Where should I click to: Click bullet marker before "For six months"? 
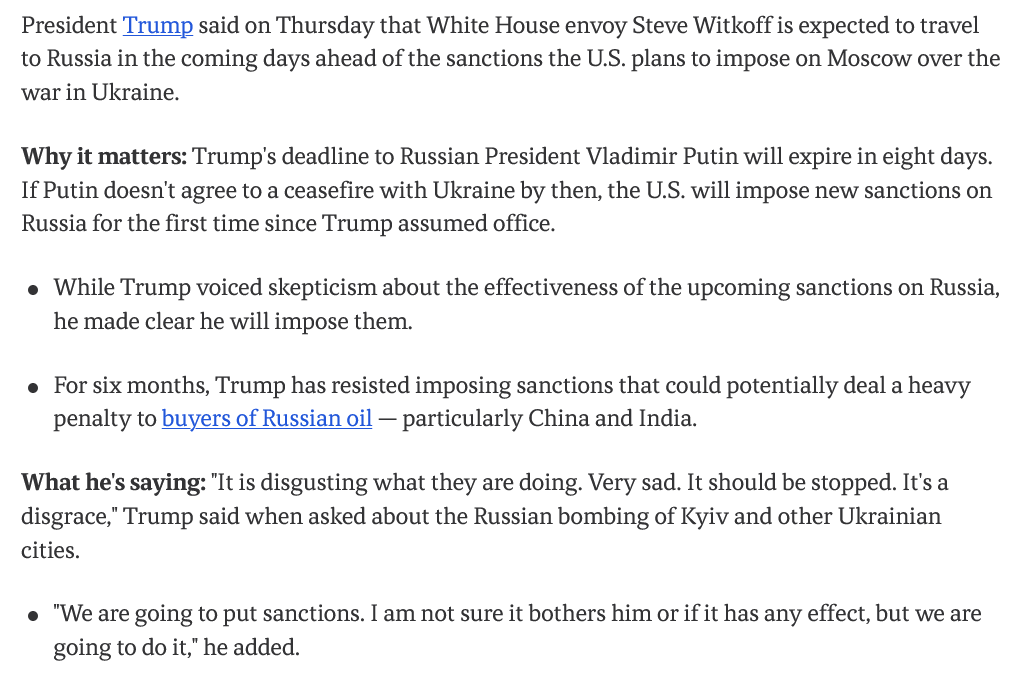(x=33, y=388)
